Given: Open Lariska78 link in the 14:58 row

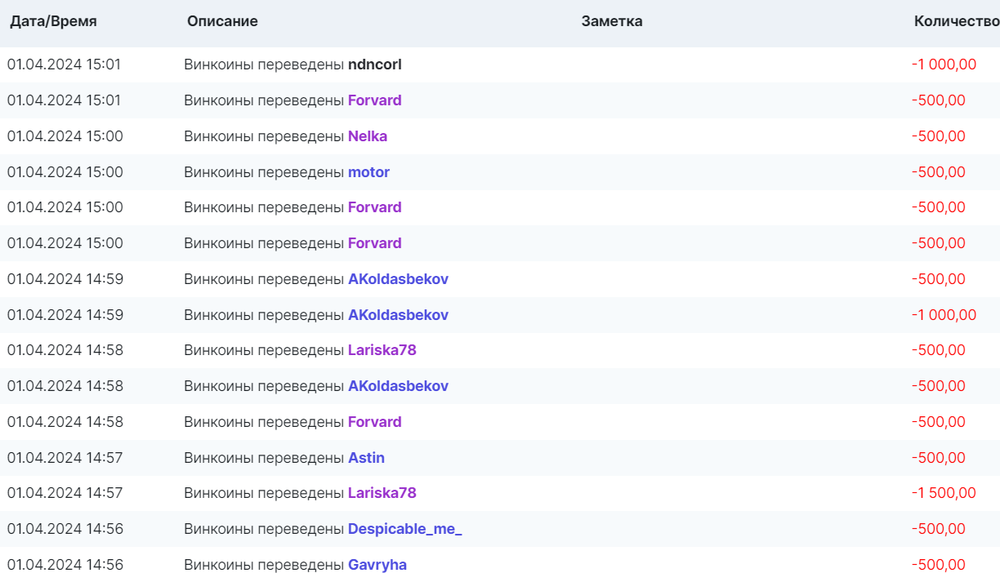Looking at the screenshot, I should pyautogui.click(x=381, y=351).
